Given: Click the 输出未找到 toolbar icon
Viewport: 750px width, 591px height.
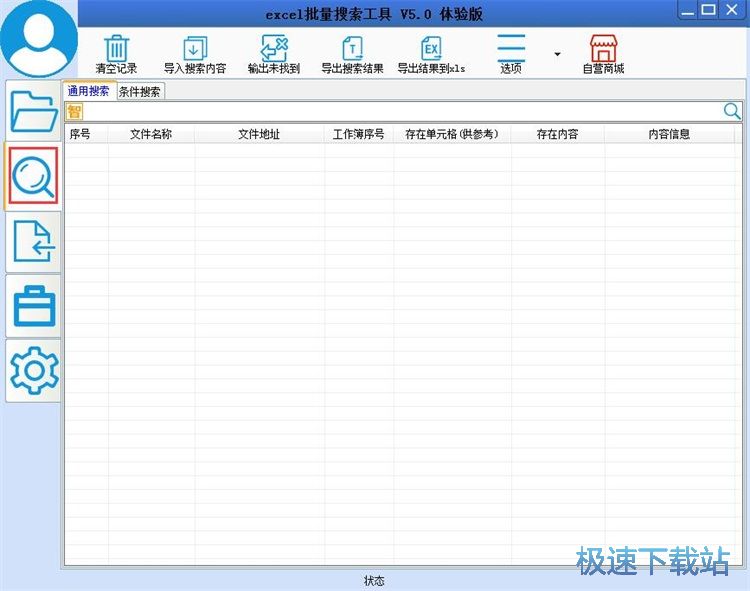Looking at the screenshot, I should coord(274,48).
